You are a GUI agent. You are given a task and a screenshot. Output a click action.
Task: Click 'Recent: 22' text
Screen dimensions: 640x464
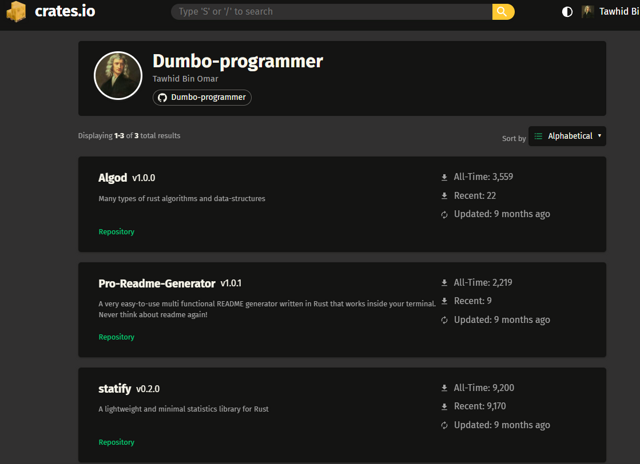tap(475, 196)
